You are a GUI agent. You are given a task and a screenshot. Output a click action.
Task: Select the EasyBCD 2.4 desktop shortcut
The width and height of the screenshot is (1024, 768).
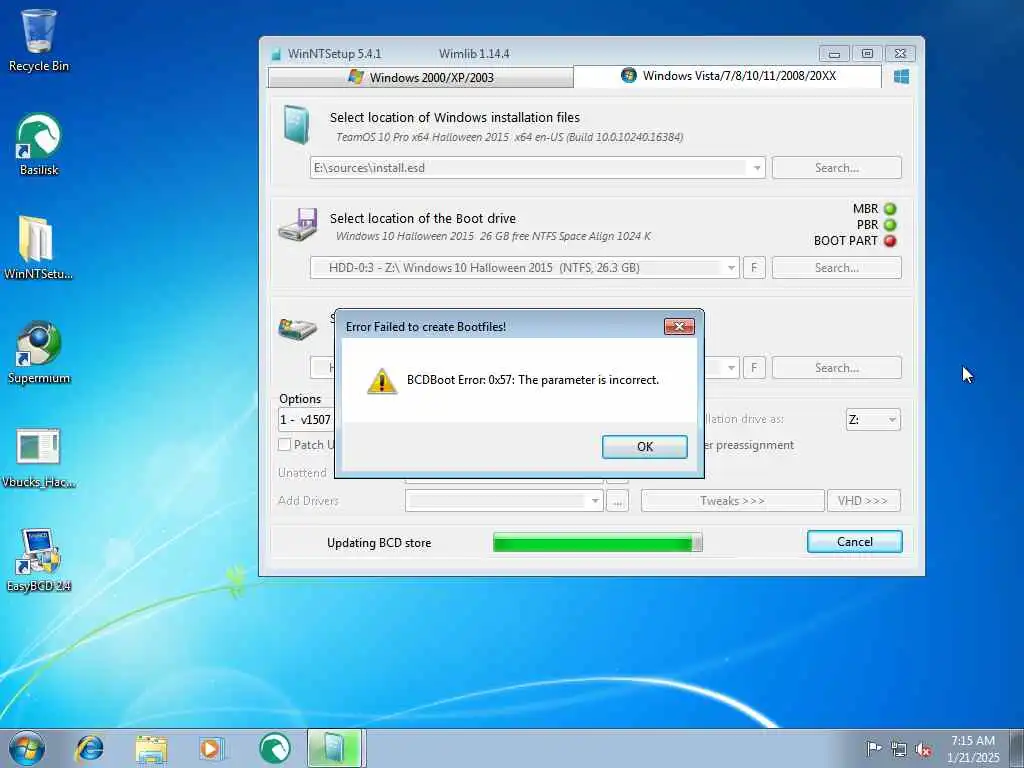pyautogui.click(x=39, y=561)
